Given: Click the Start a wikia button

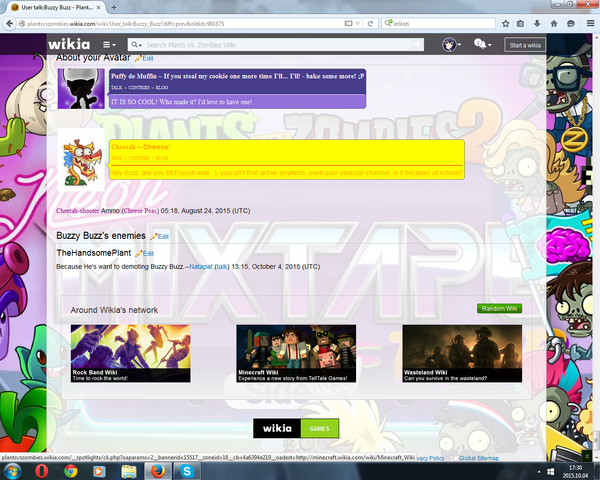Looking at the screenshot, I should click(525, 45).
